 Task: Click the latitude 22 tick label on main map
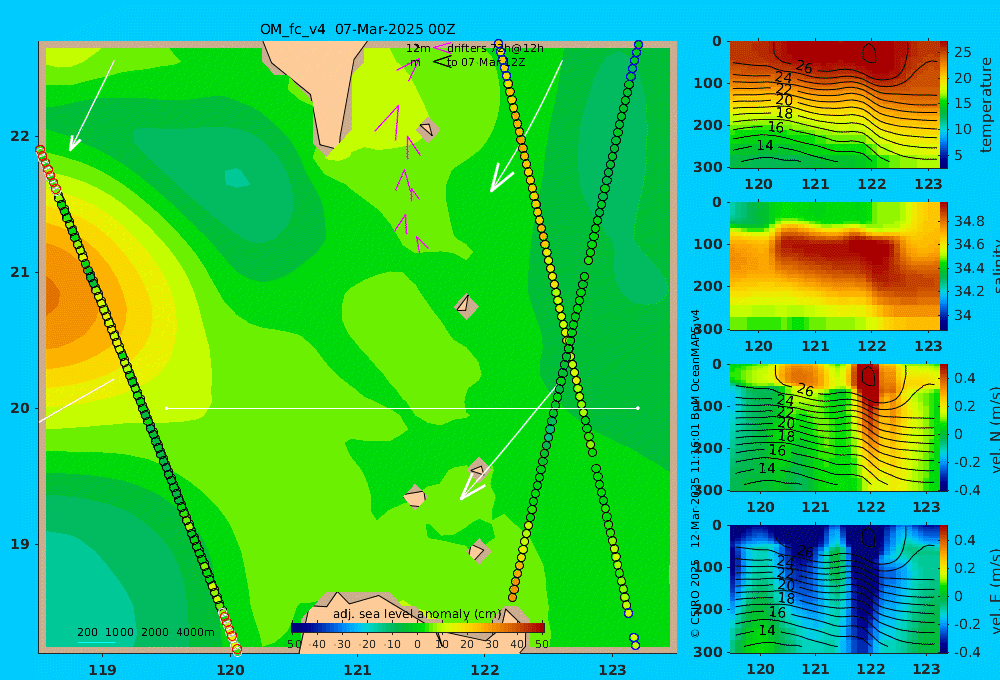[20, 136]
